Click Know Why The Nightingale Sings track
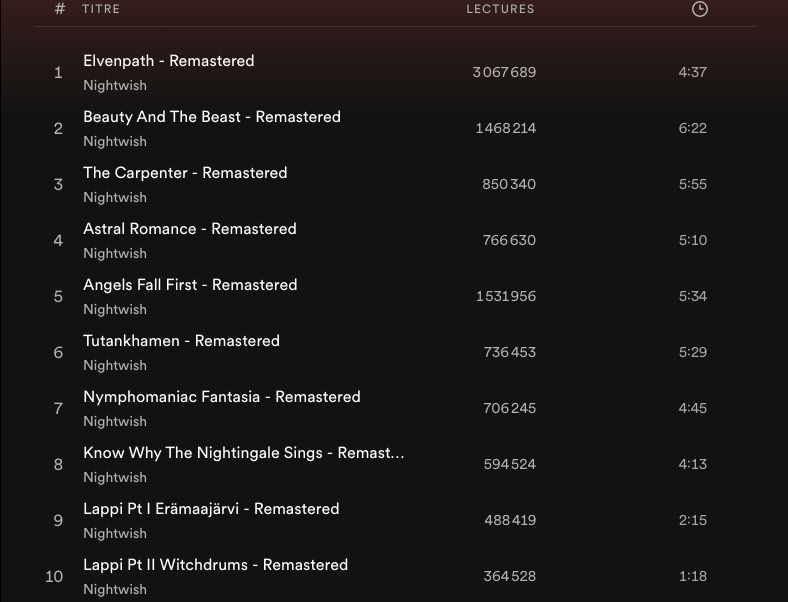 (x=243, y=453)
